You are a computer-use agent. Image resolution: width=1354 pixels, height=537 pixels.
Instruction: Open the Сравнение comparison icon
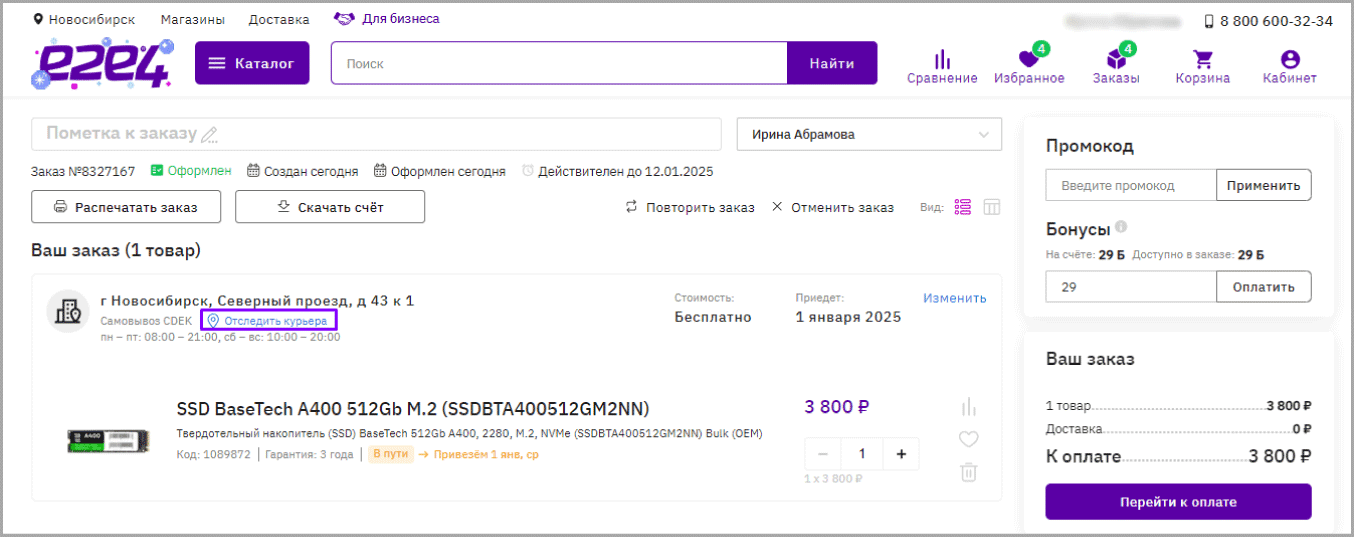[942, 59]
